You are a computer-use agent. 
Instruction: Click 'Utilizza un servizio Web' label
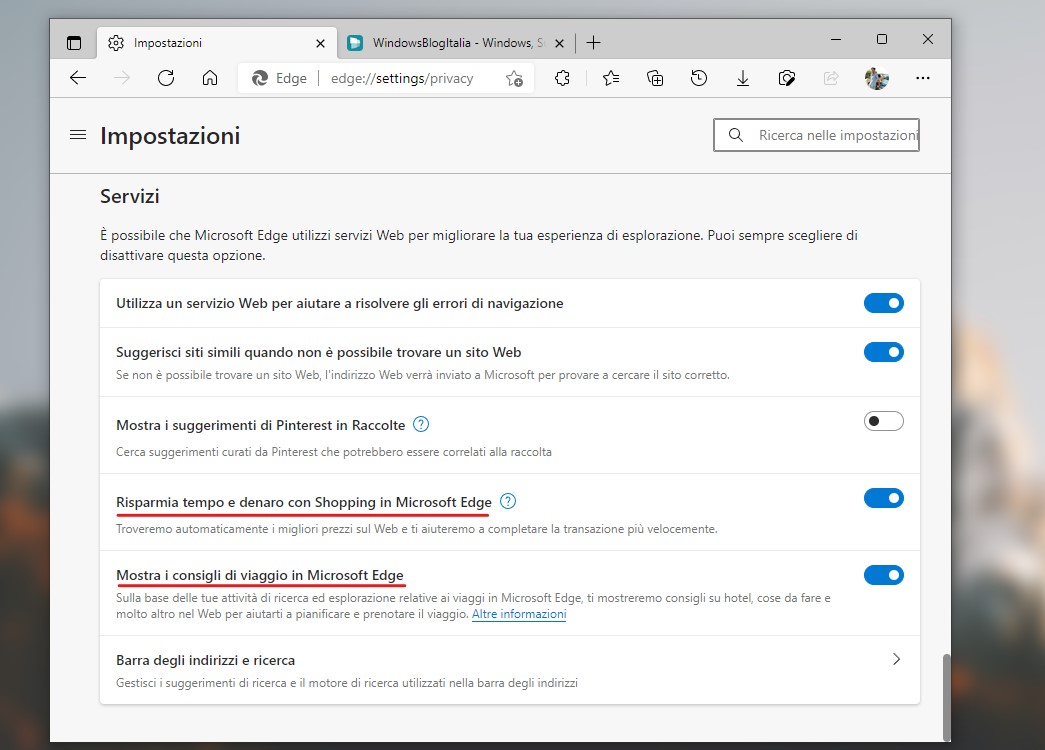coord(340,303)
